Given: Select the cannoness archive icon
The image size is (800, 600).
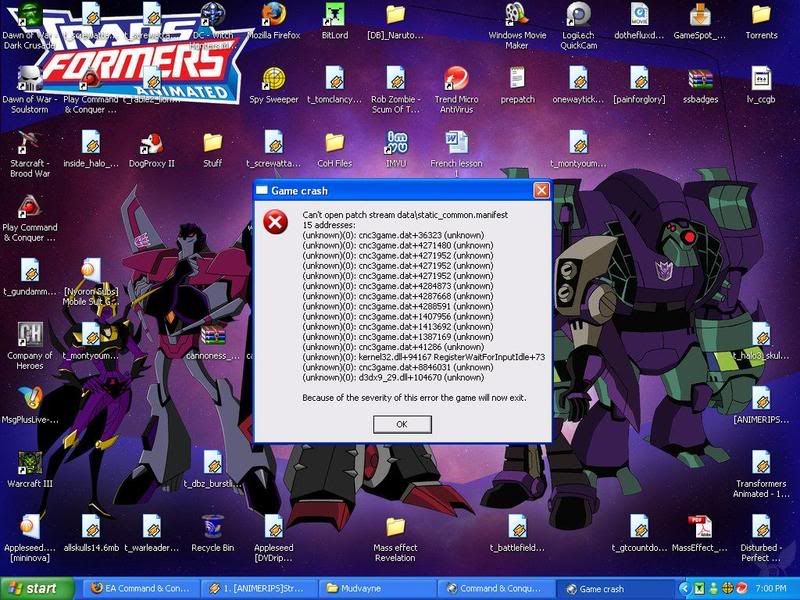Looking at the screenshot, I should 213,335.
